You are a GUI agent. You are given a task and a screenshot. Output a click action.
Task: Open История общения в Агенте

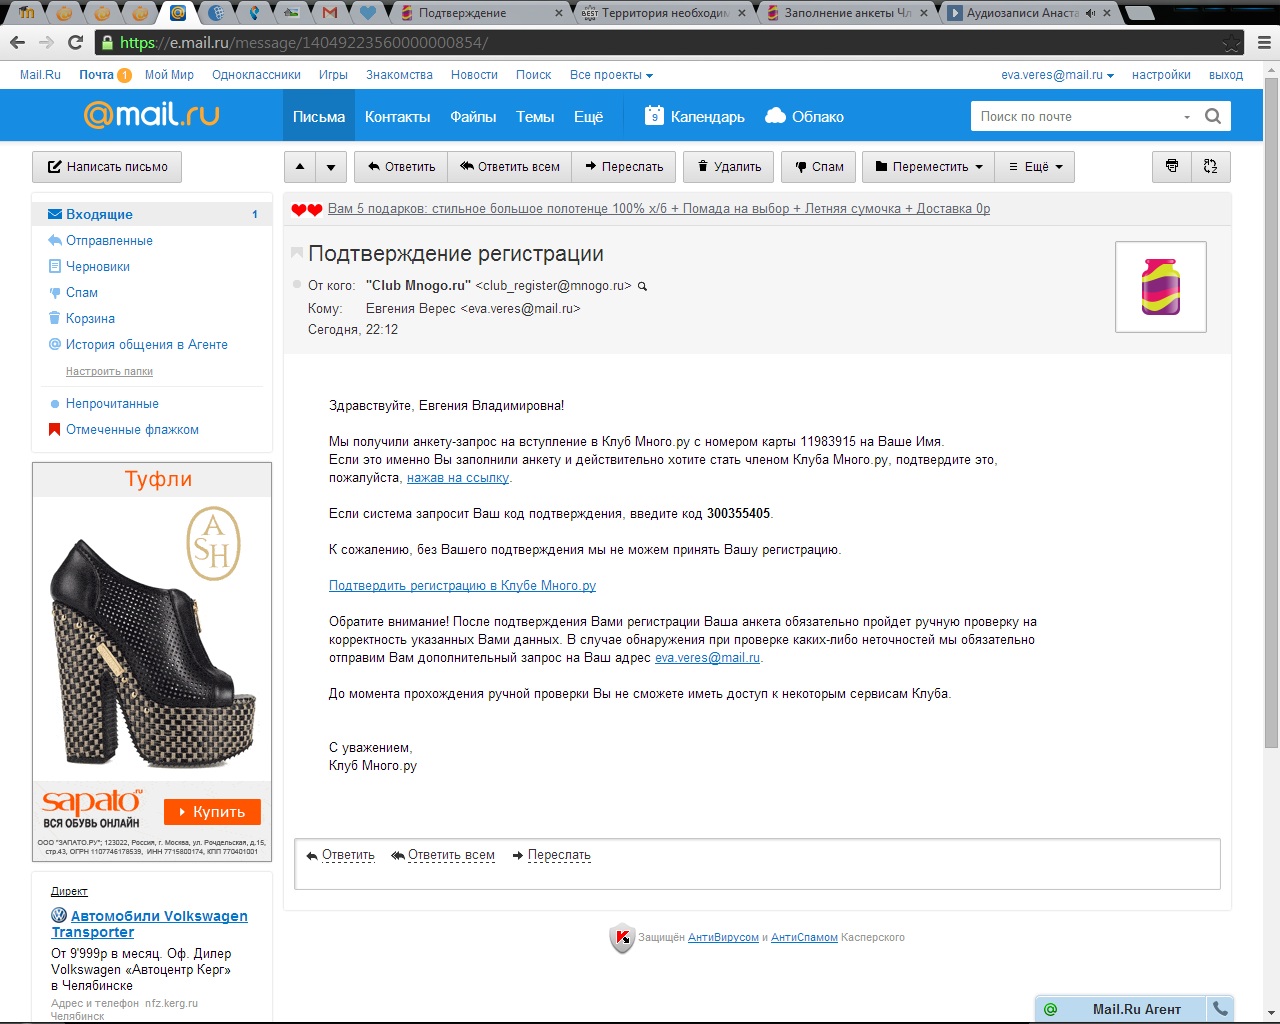(146, 344)
